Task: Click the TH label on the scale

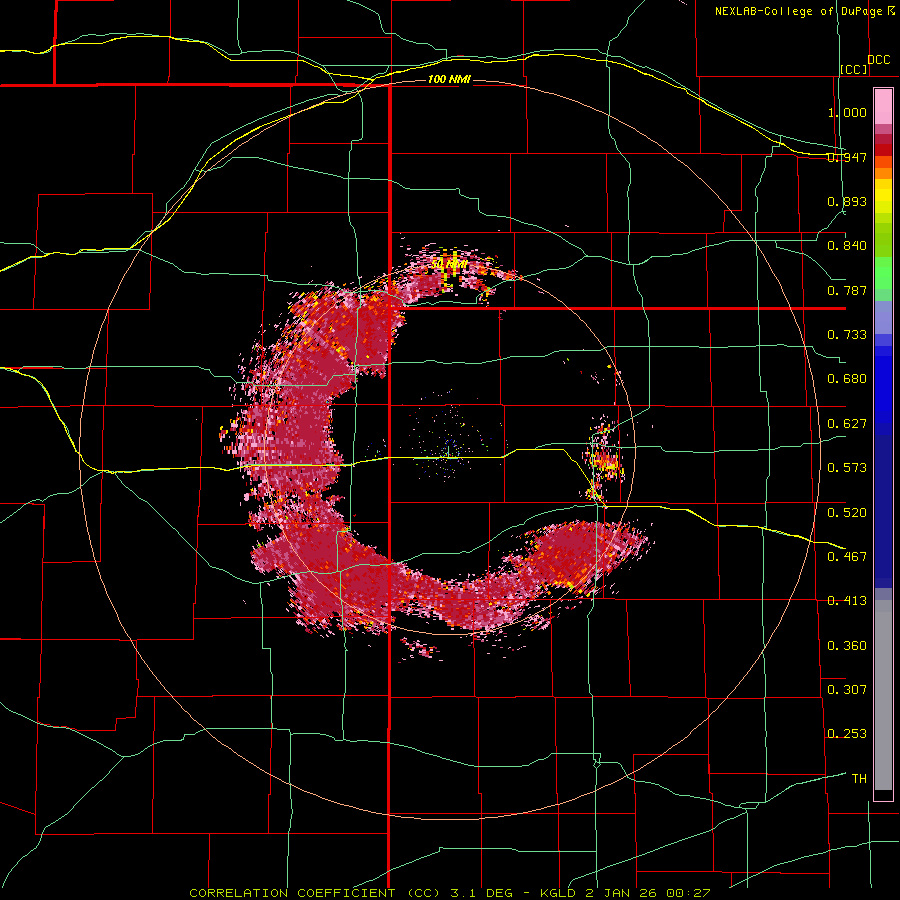Action: [x=859, y=779]
